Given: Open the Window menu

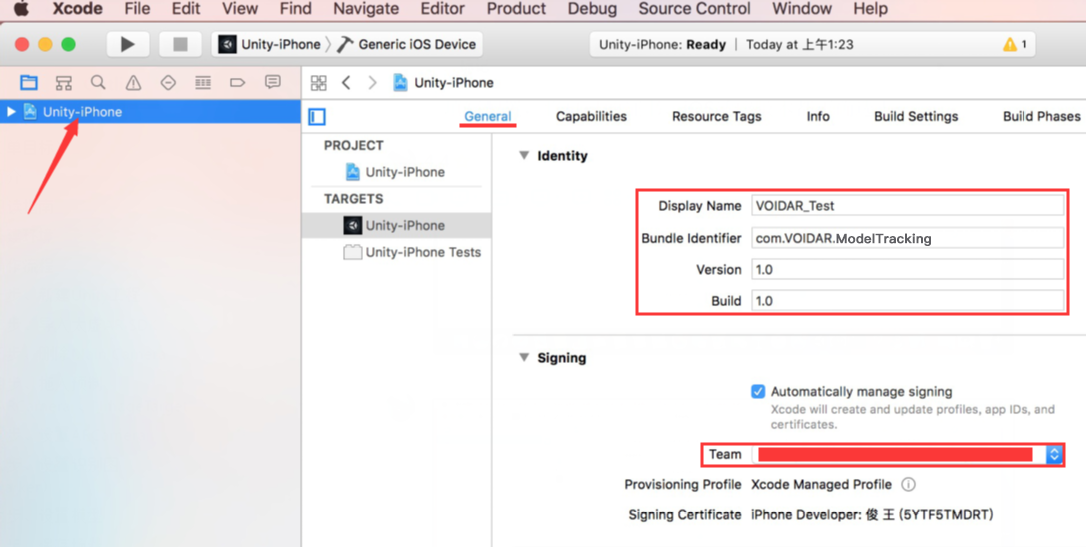Looking at the screenshot, I should click(x=801, y=9).
